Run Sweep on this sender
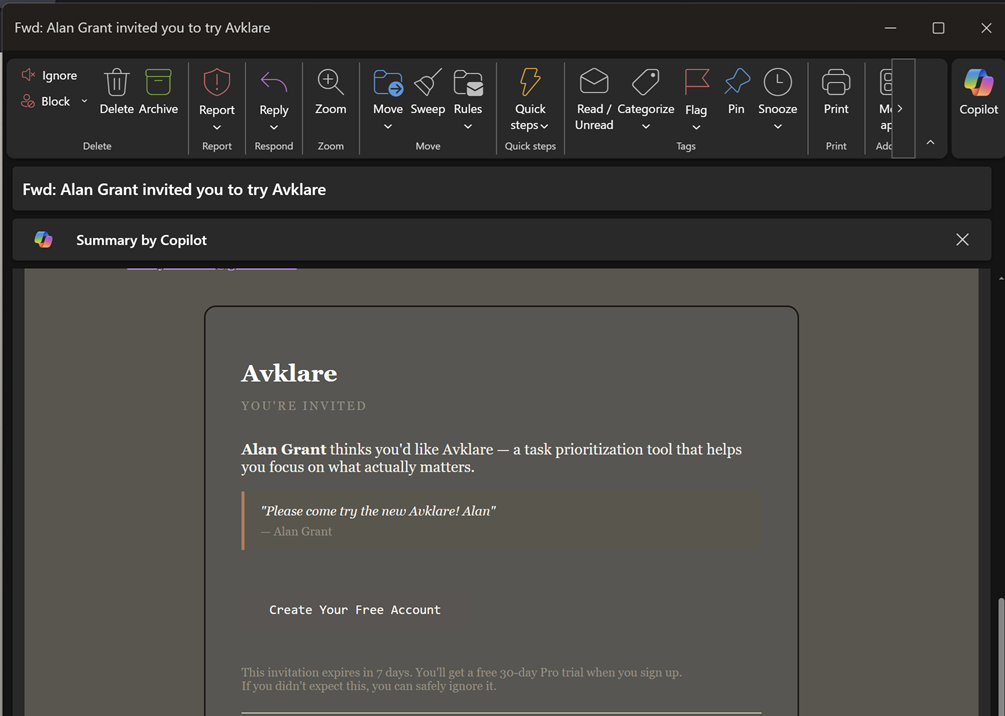 click(428, 92)
